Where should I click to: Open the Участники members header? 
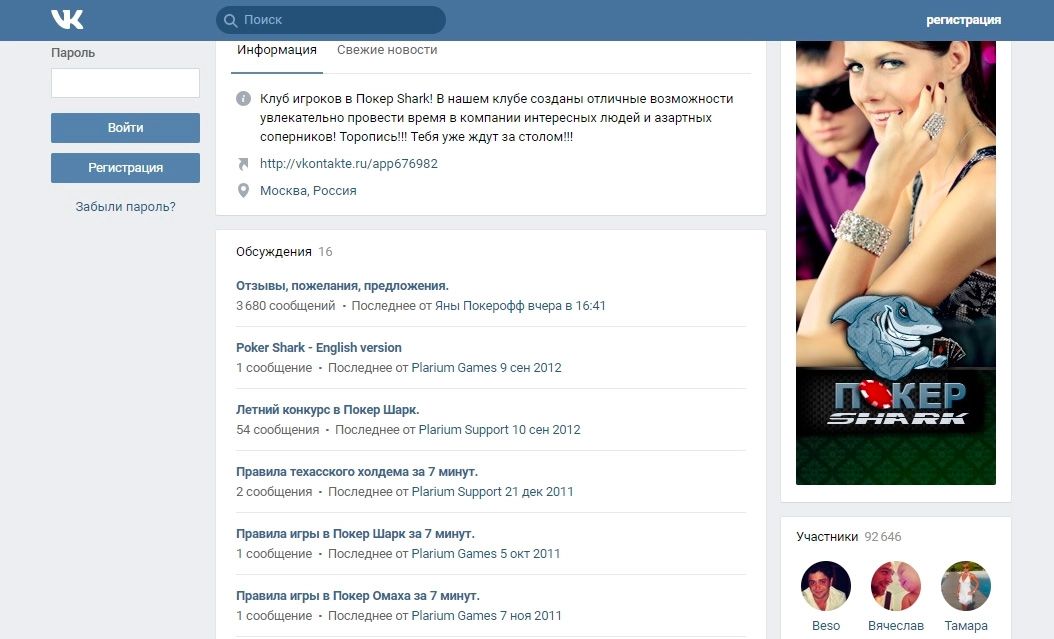pyautogui.click(x=827, y=537)
